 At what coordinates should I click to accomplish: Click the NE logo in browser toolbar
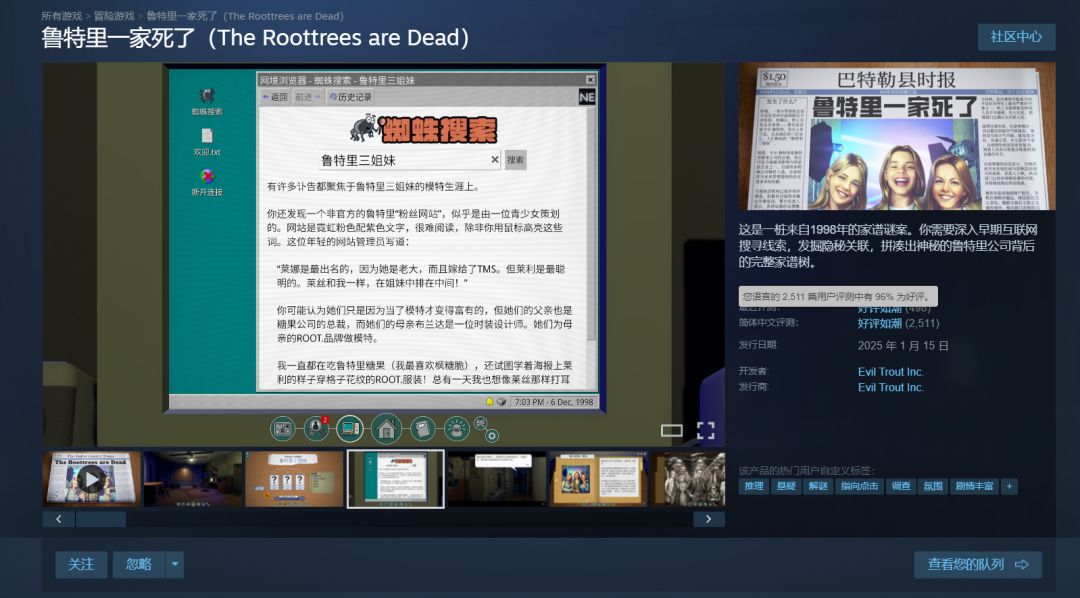pyautogui.click(x=587, y=97)
